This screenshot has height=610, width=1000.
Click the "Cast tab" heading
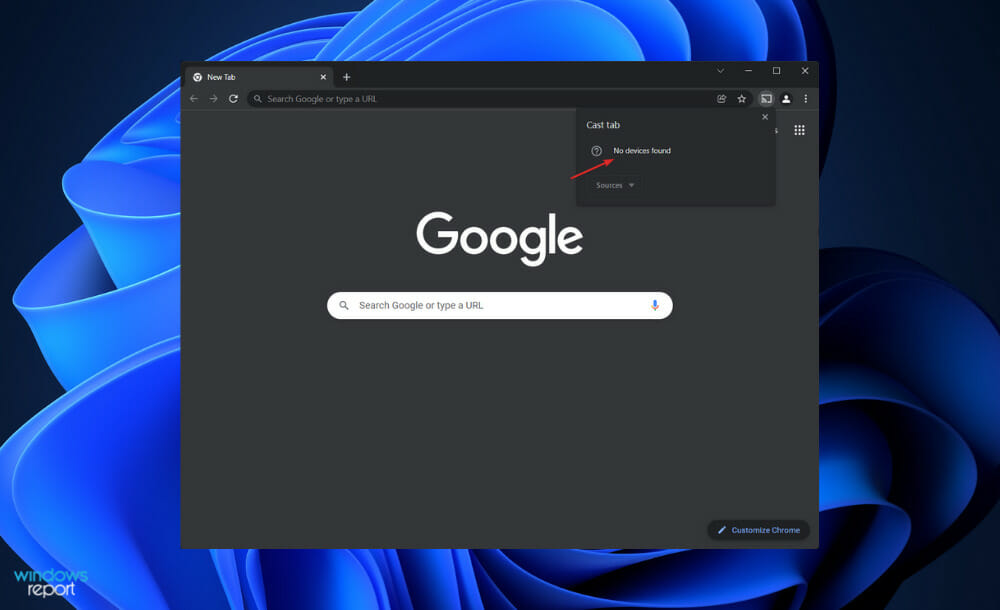pos(603,125)
